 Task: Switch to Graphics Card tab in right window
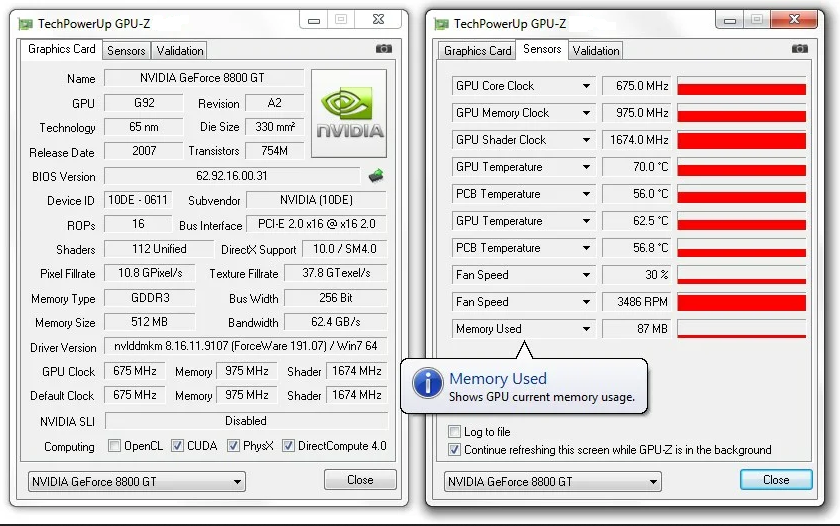(x=477, y=51)
